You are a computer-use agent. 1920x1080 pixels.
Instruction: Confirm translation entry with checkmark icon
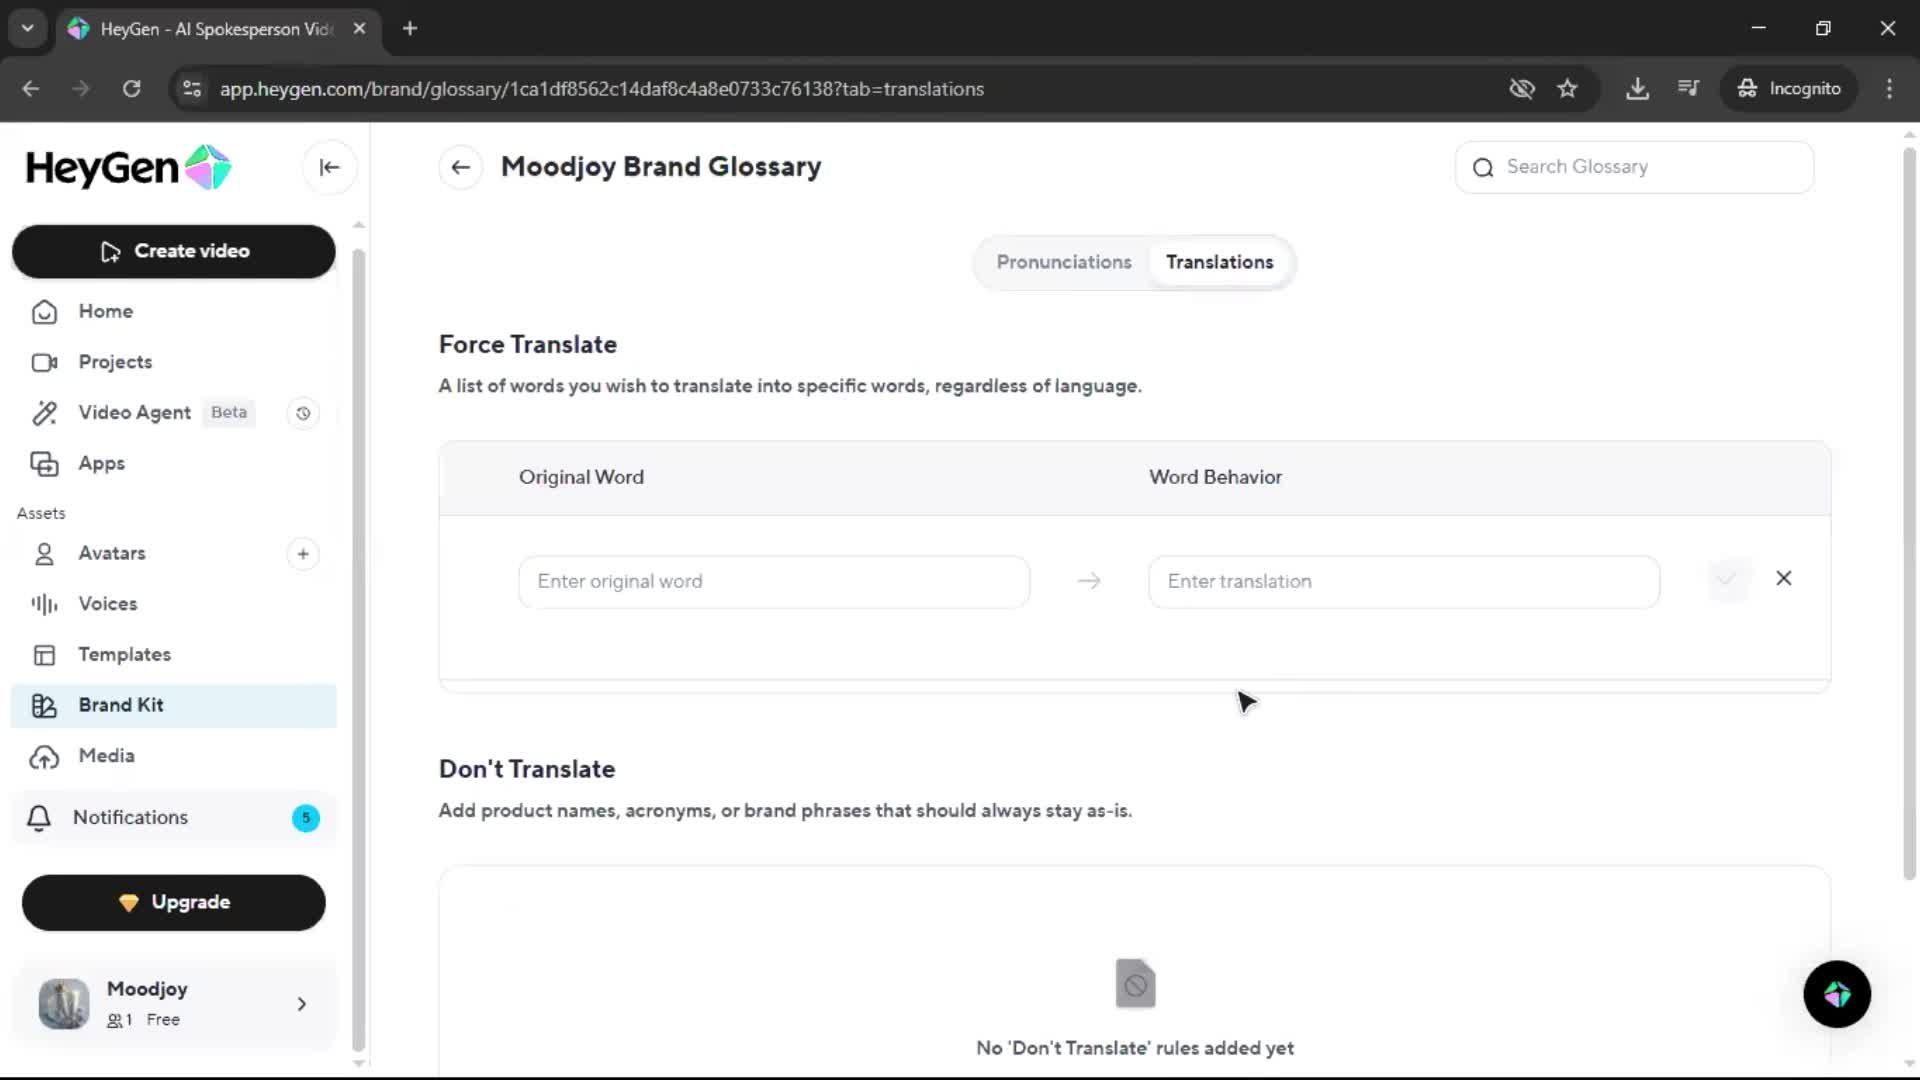pos(1726,579)
